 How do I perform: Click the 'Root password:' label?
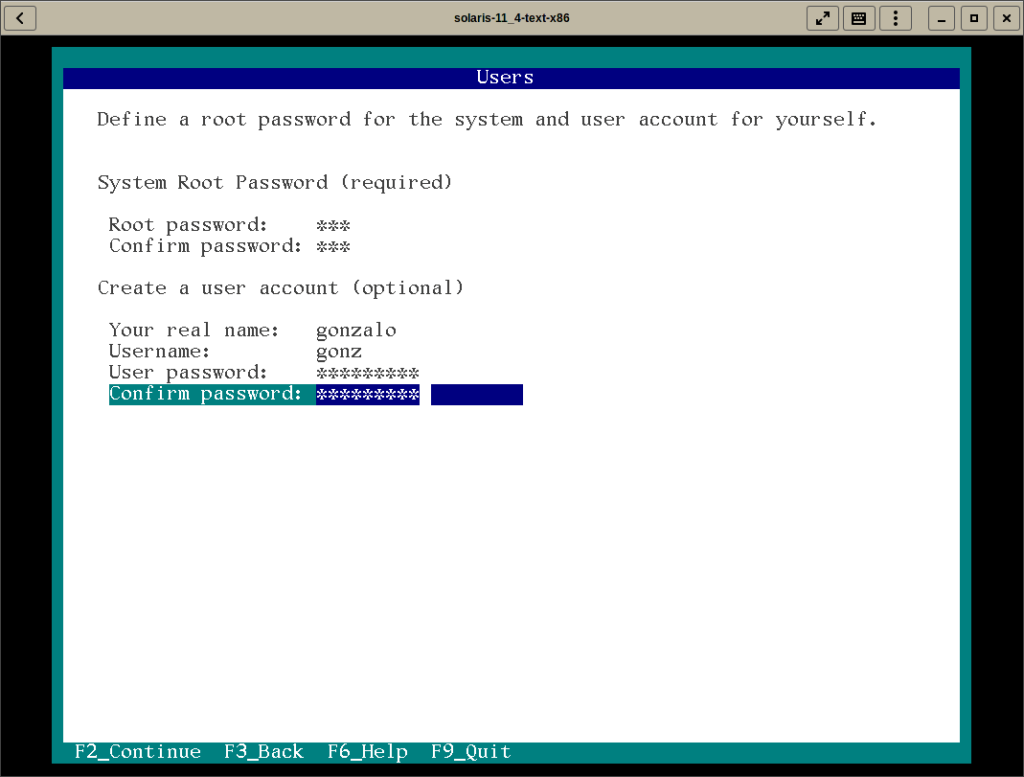pyautogui.click(x=188, y=225)
